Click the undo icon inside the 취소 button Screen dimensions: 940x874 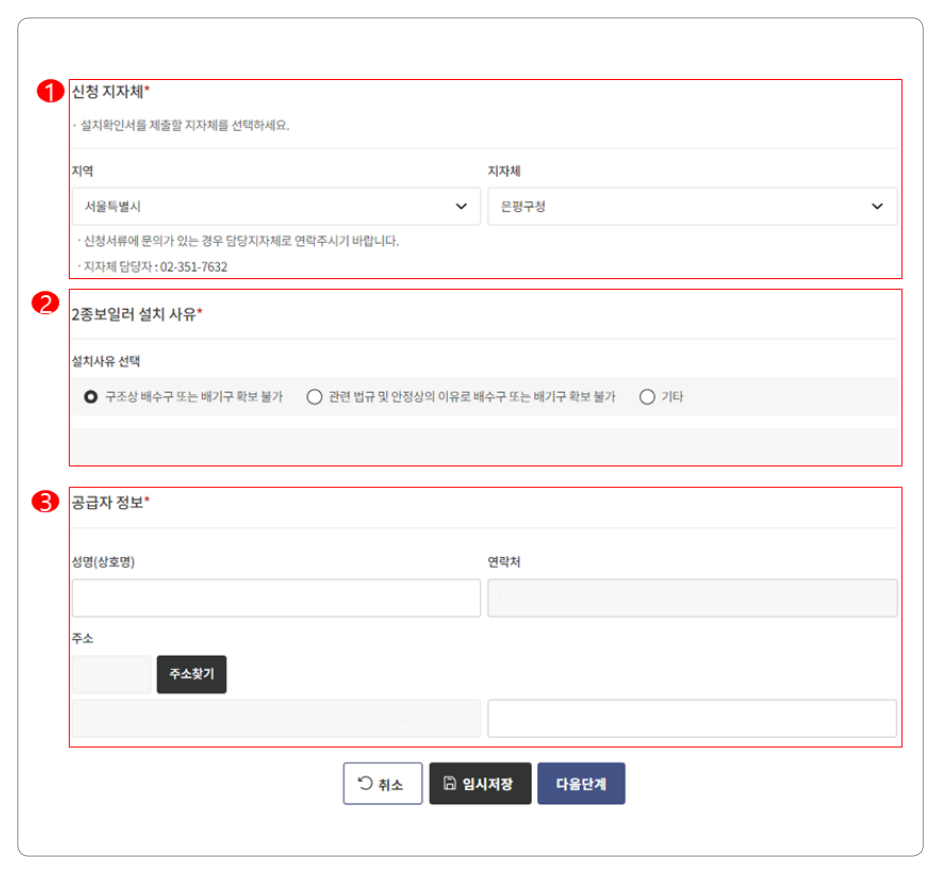tap(365, 783)
